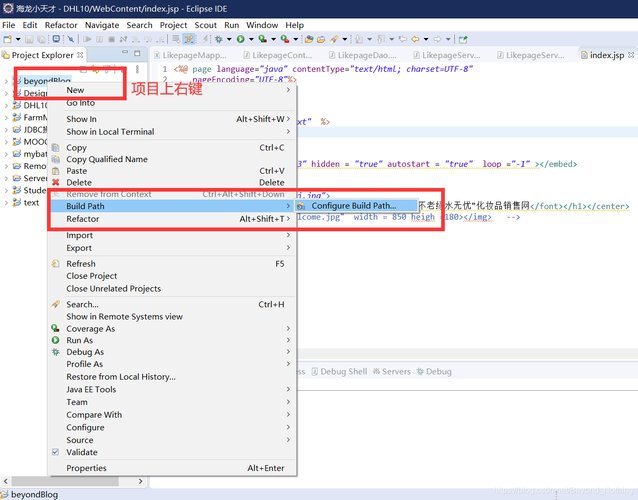Image resolution: width=638 pixels, height=500 pixels.
Task: Minimize the Project Explorer panel
Action: (125, 53)
